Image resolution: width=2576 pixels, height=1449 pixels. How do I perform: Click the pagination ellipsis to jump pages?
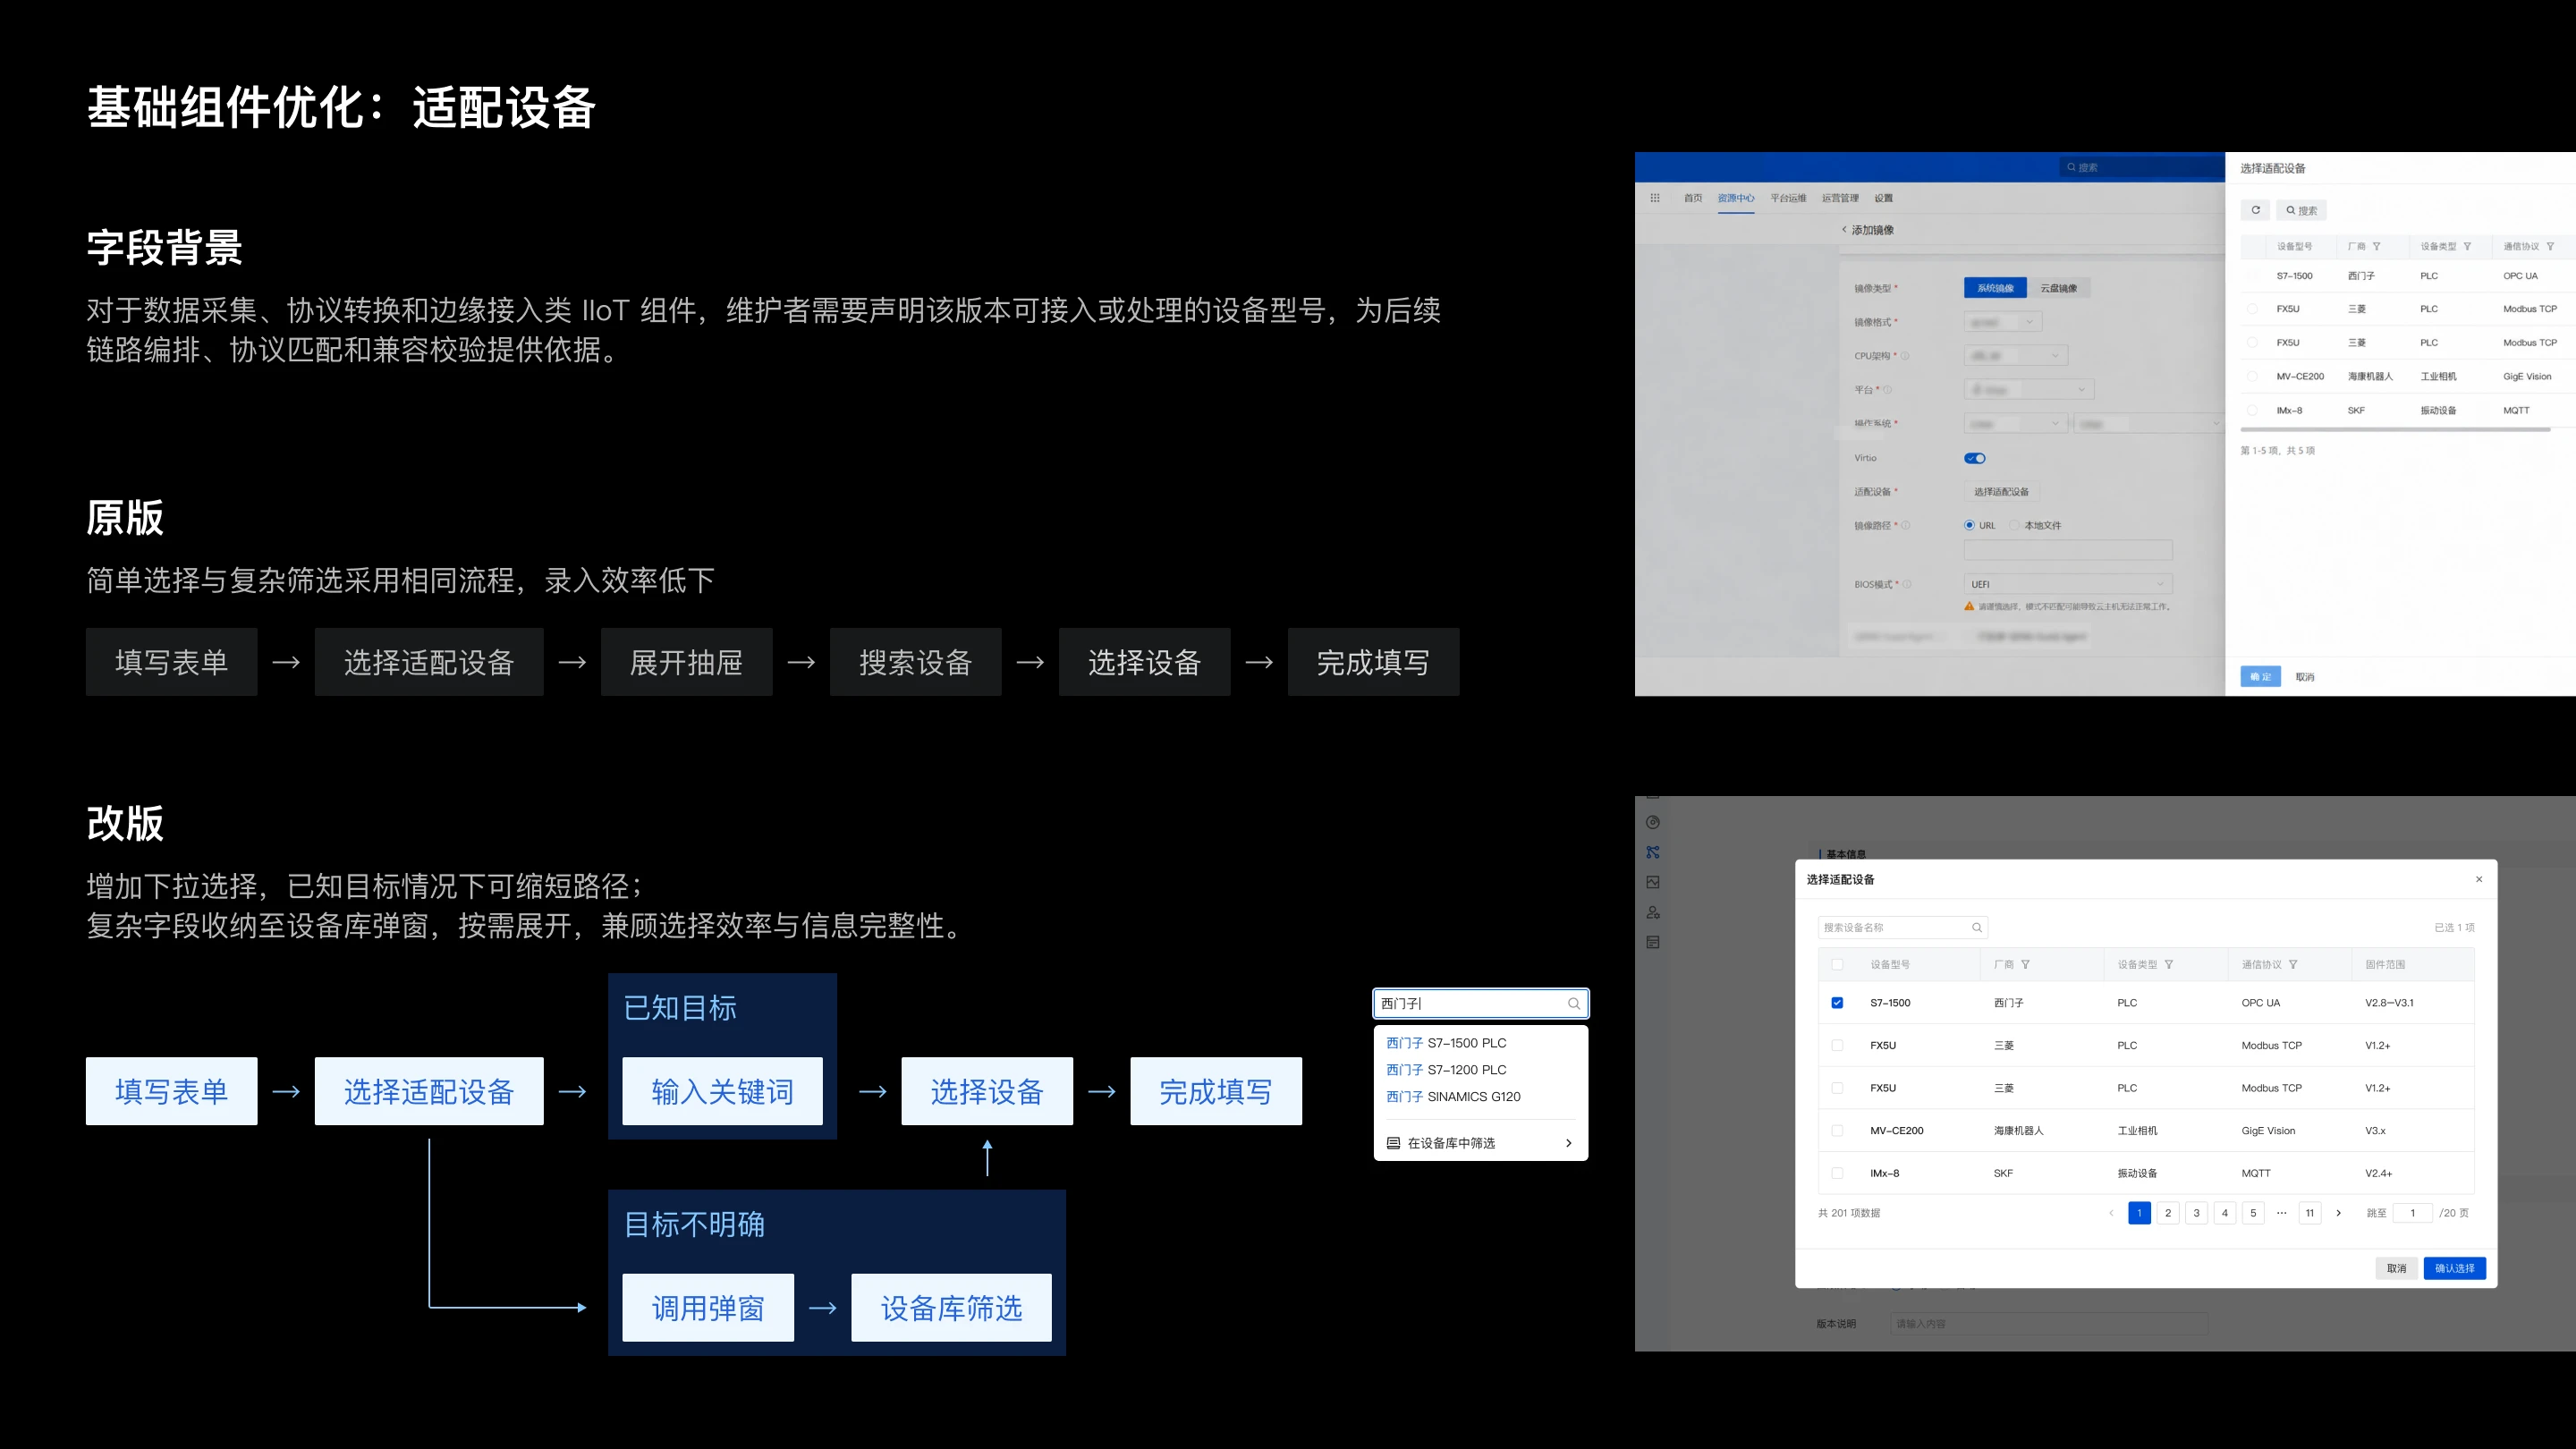[x=2281, y=1213]
